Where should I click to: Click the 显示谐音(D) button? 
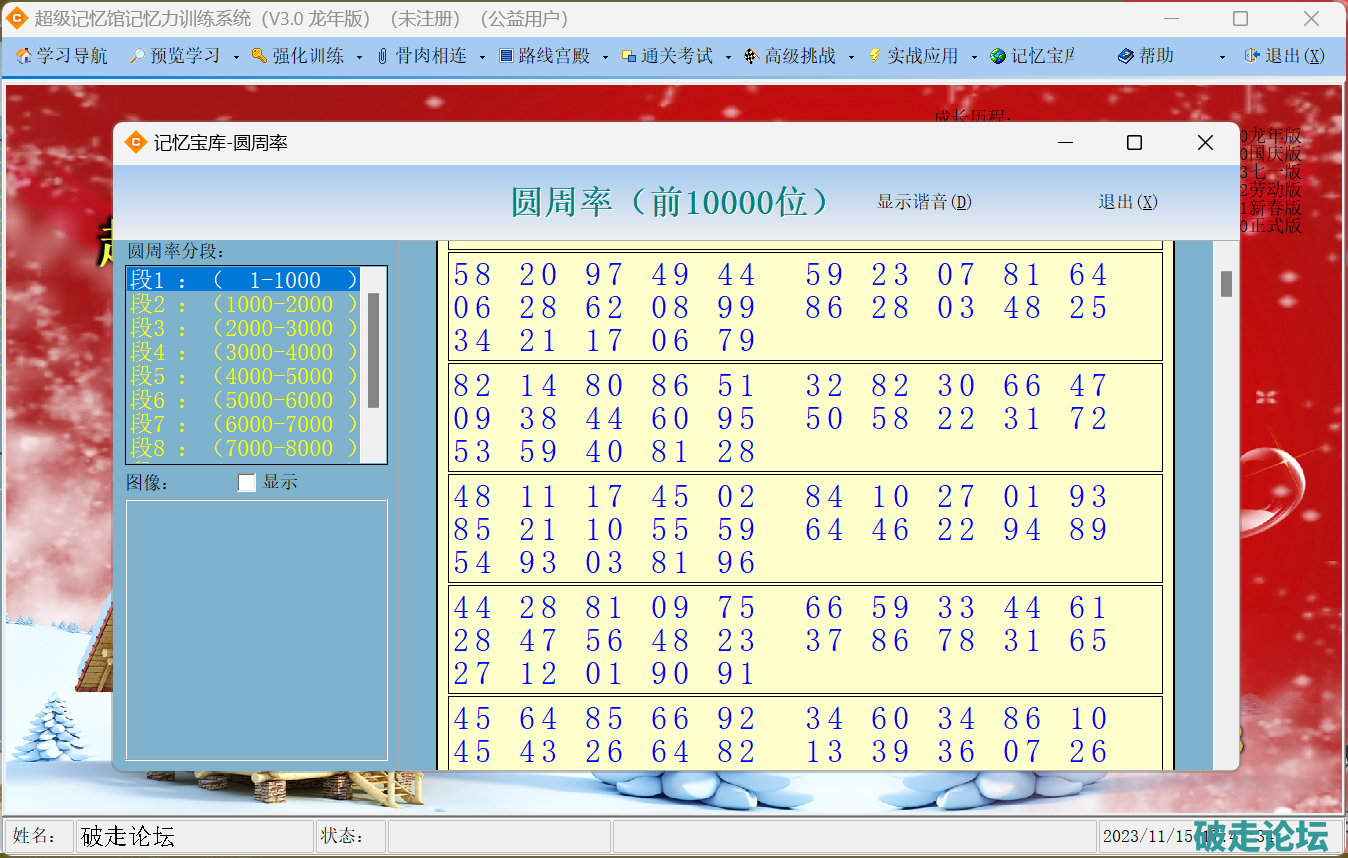click(x=924, y=202)
